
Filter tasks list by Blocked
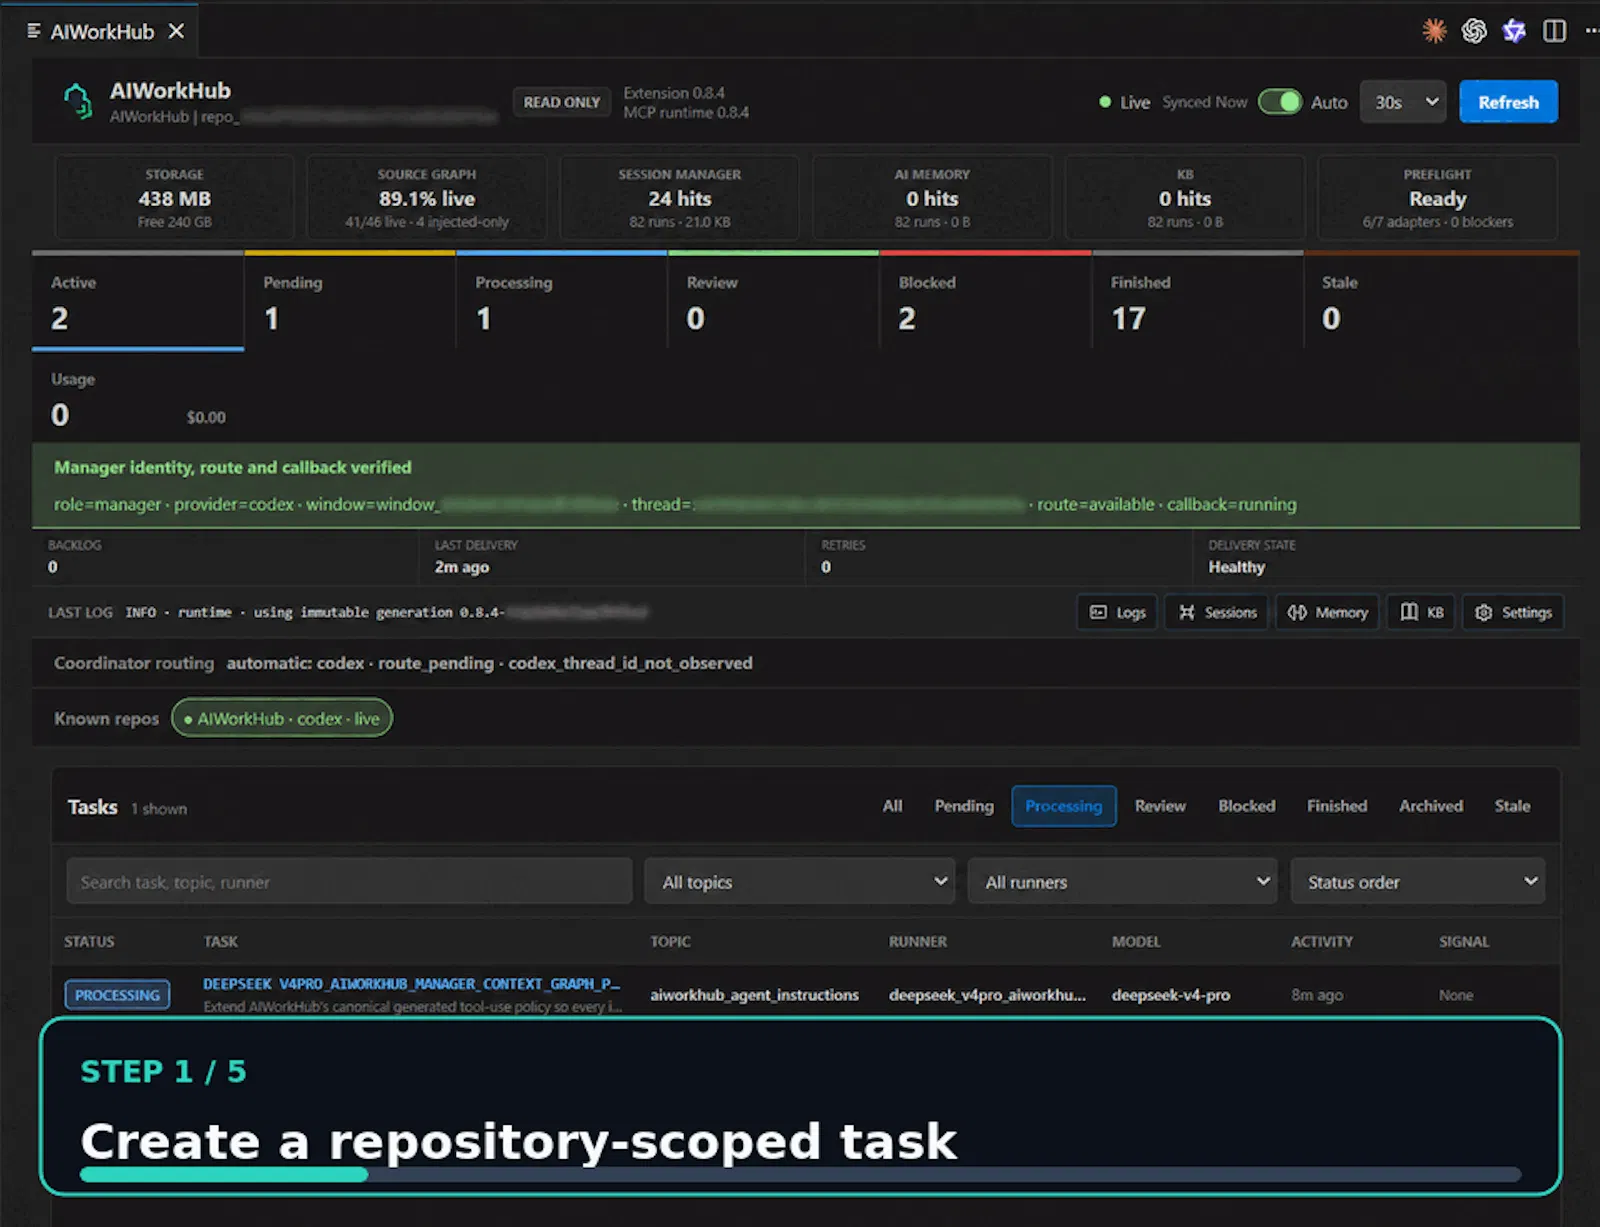coord(1246,806)
